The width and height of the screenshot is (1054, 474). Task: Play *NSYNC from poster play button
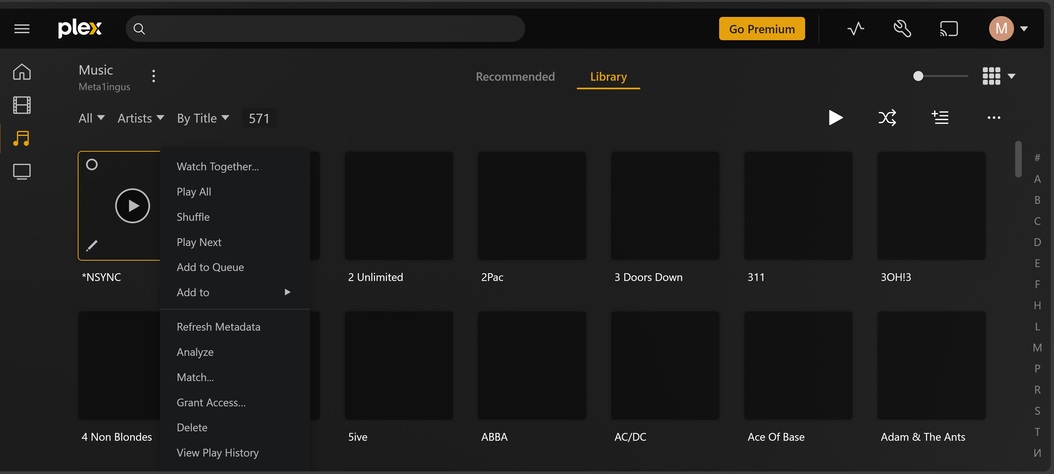tap(132, 206)
